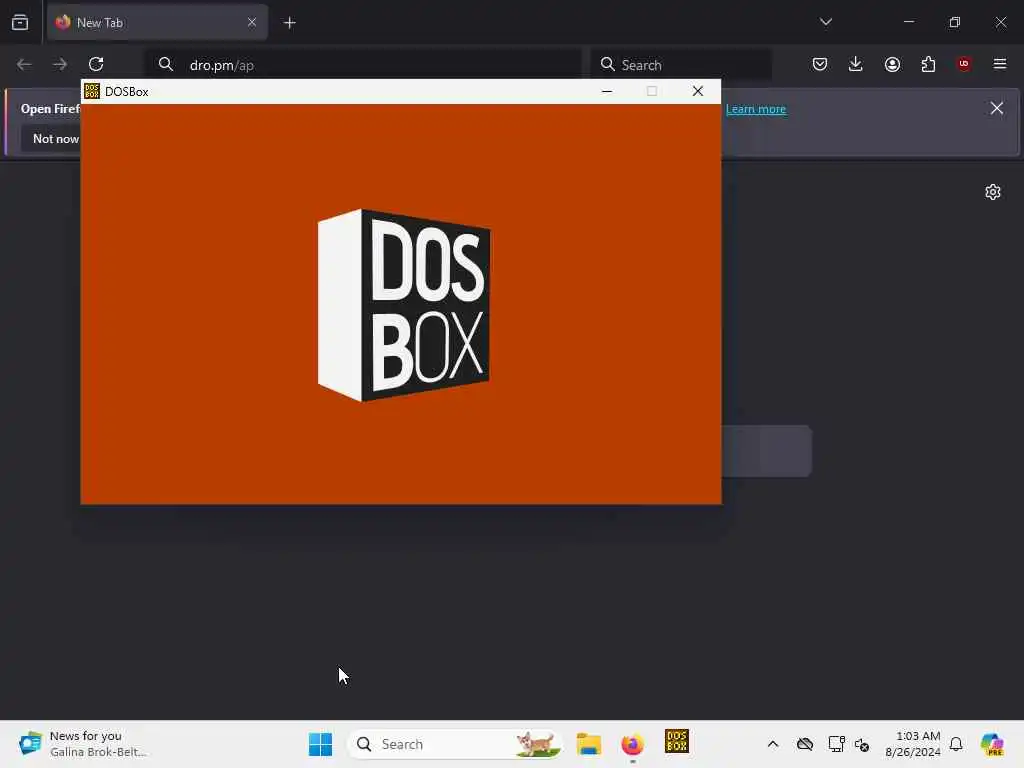
Task: Open the muted volume tray icon
Action: [862, 744]
